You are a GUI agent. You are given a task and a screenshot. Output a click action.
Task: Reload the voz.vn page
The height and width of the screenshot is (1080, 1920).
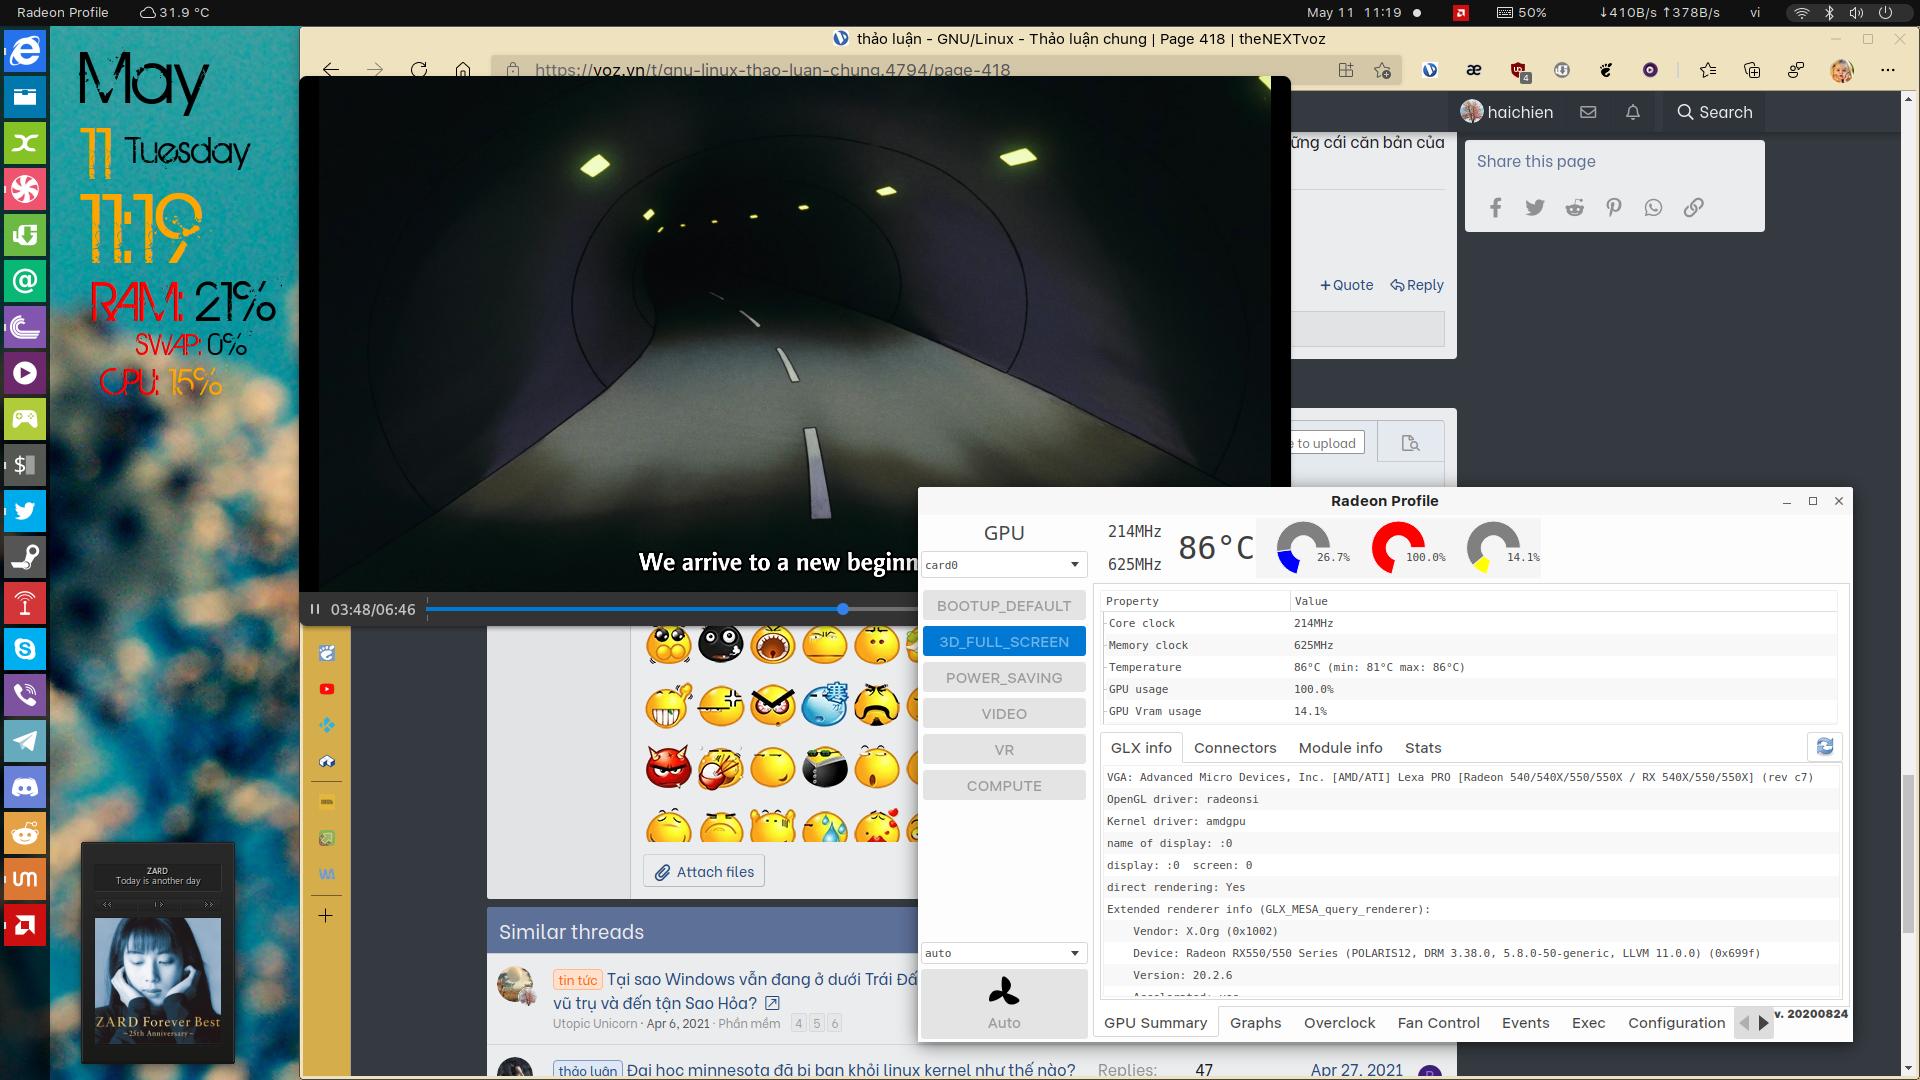pyautogui.click(x=419, y=70)
